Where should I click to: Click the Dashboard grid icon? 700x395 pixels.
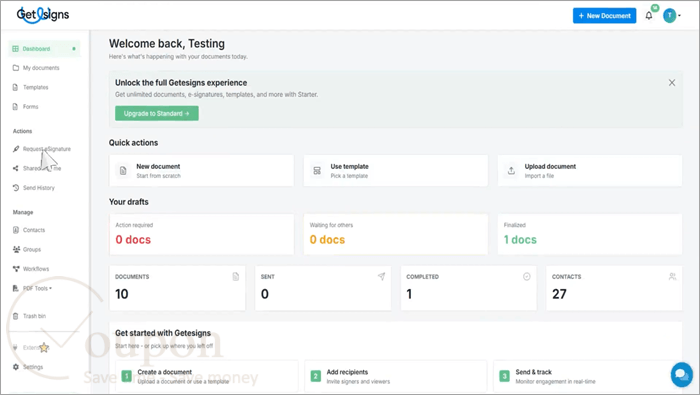click(16, 49)
